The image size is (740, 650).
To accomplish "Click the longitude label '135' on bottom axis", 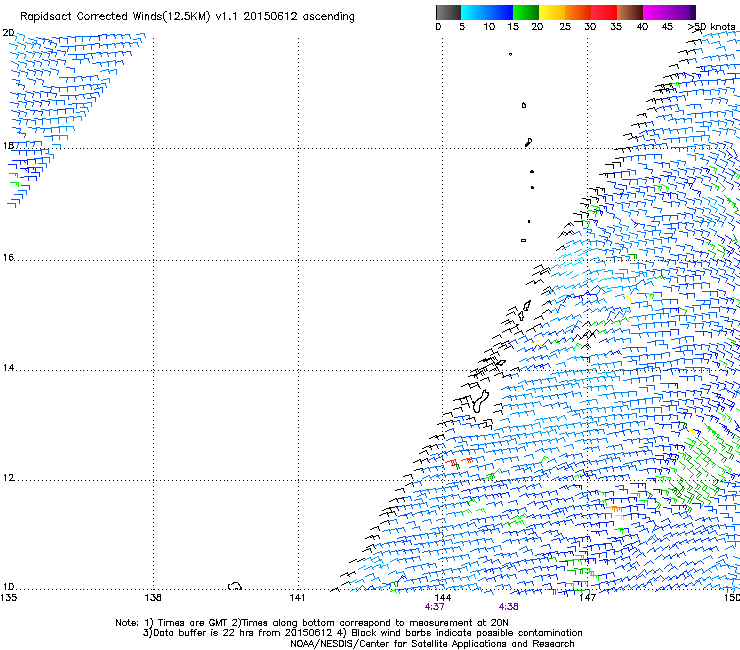I will pyautogui.click(x=8, y=598).
